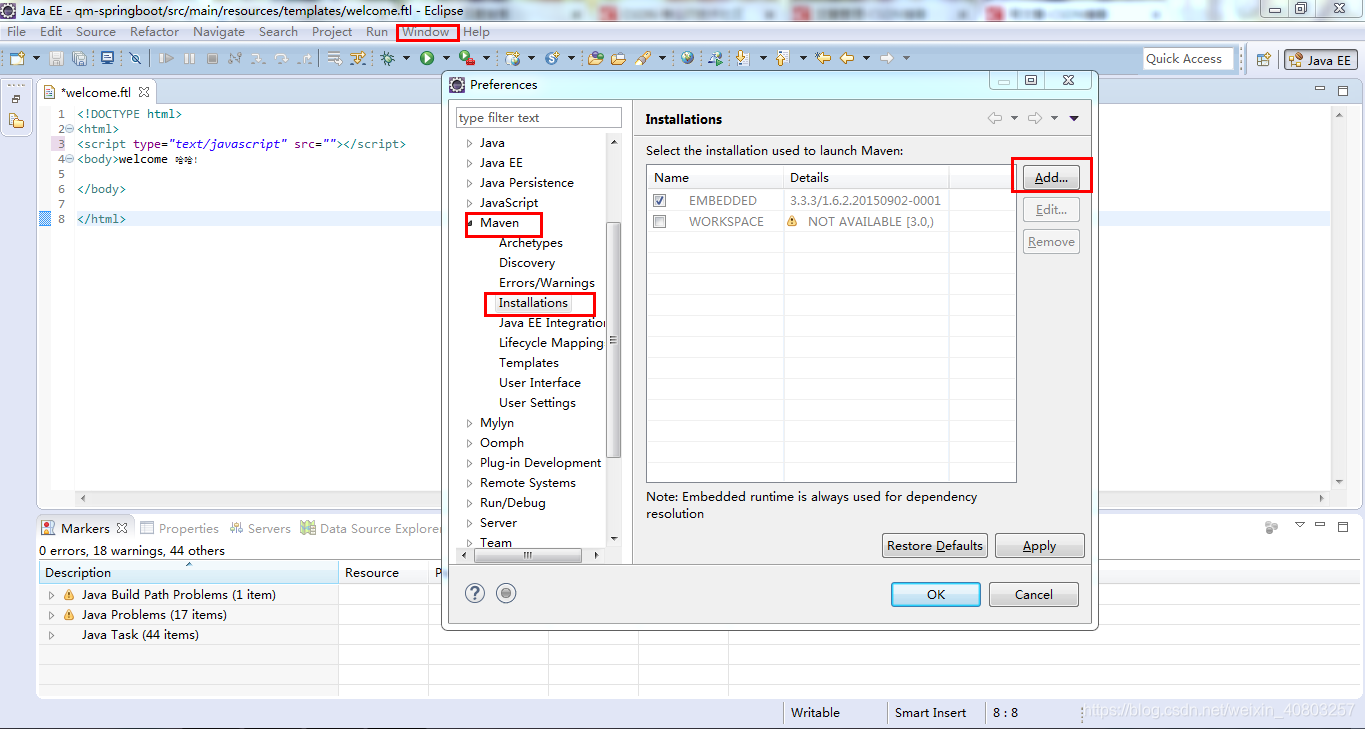Toggle the WORKSPACE installation checkbox

[660, 222]
